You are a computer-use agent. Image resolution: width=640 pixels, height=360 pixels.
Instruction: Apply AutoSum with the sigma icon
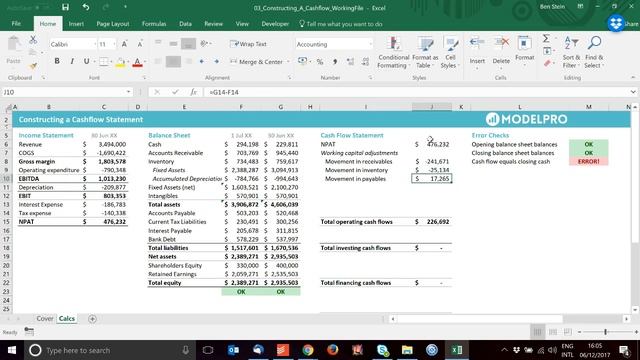[x=546, y=38]
